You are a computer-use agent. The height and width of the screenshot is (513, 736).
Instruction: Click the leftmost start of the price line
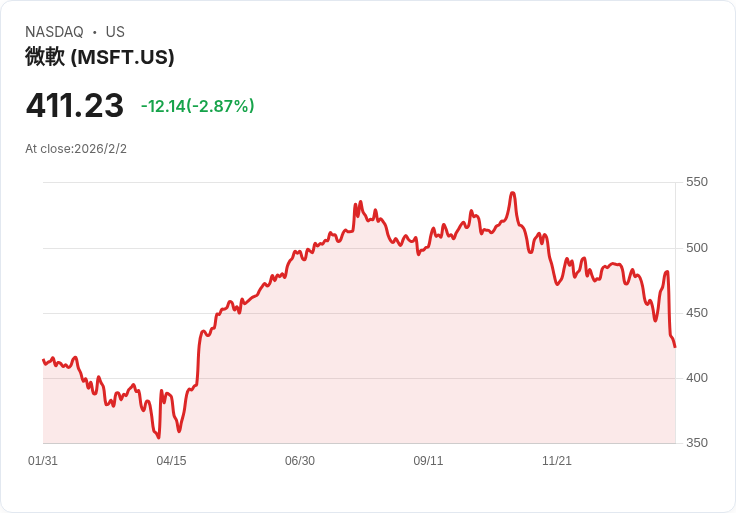click(x=43, y=360)
